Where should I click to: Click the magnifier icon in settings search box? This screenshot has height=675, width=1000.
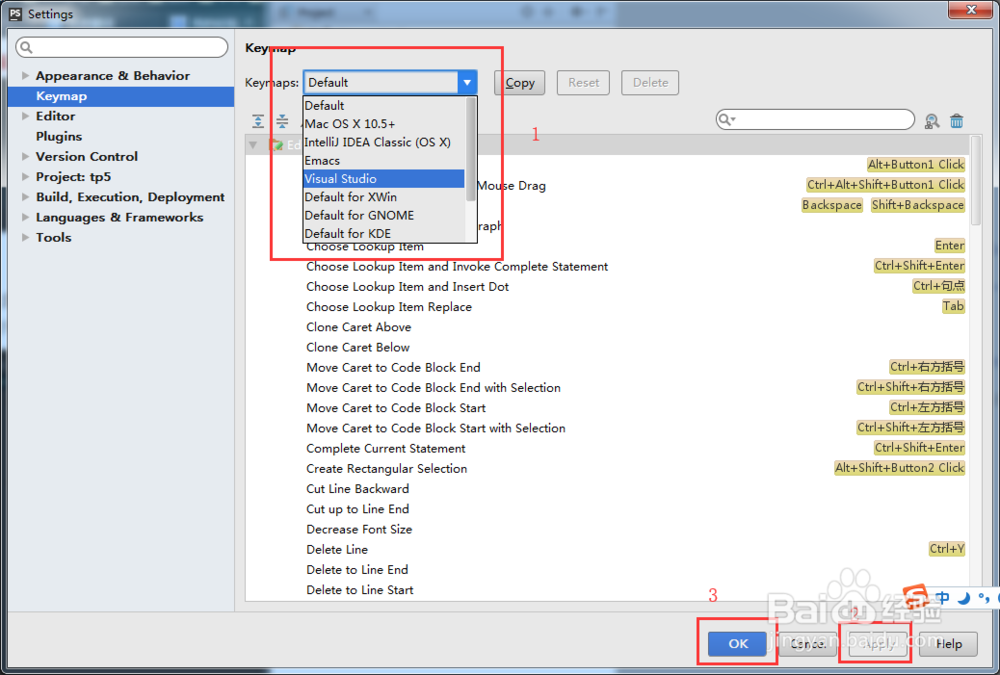(26, 47)
